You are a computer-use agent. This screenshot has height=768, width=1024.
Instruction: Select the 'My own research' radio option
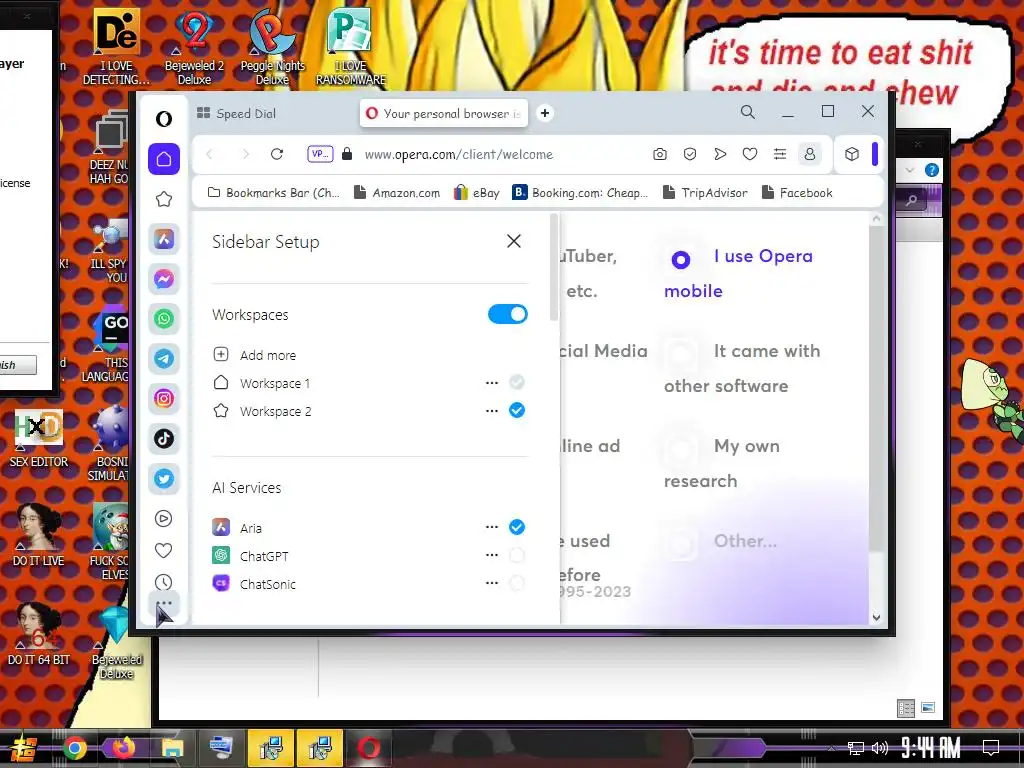click(x=680, y=450)
